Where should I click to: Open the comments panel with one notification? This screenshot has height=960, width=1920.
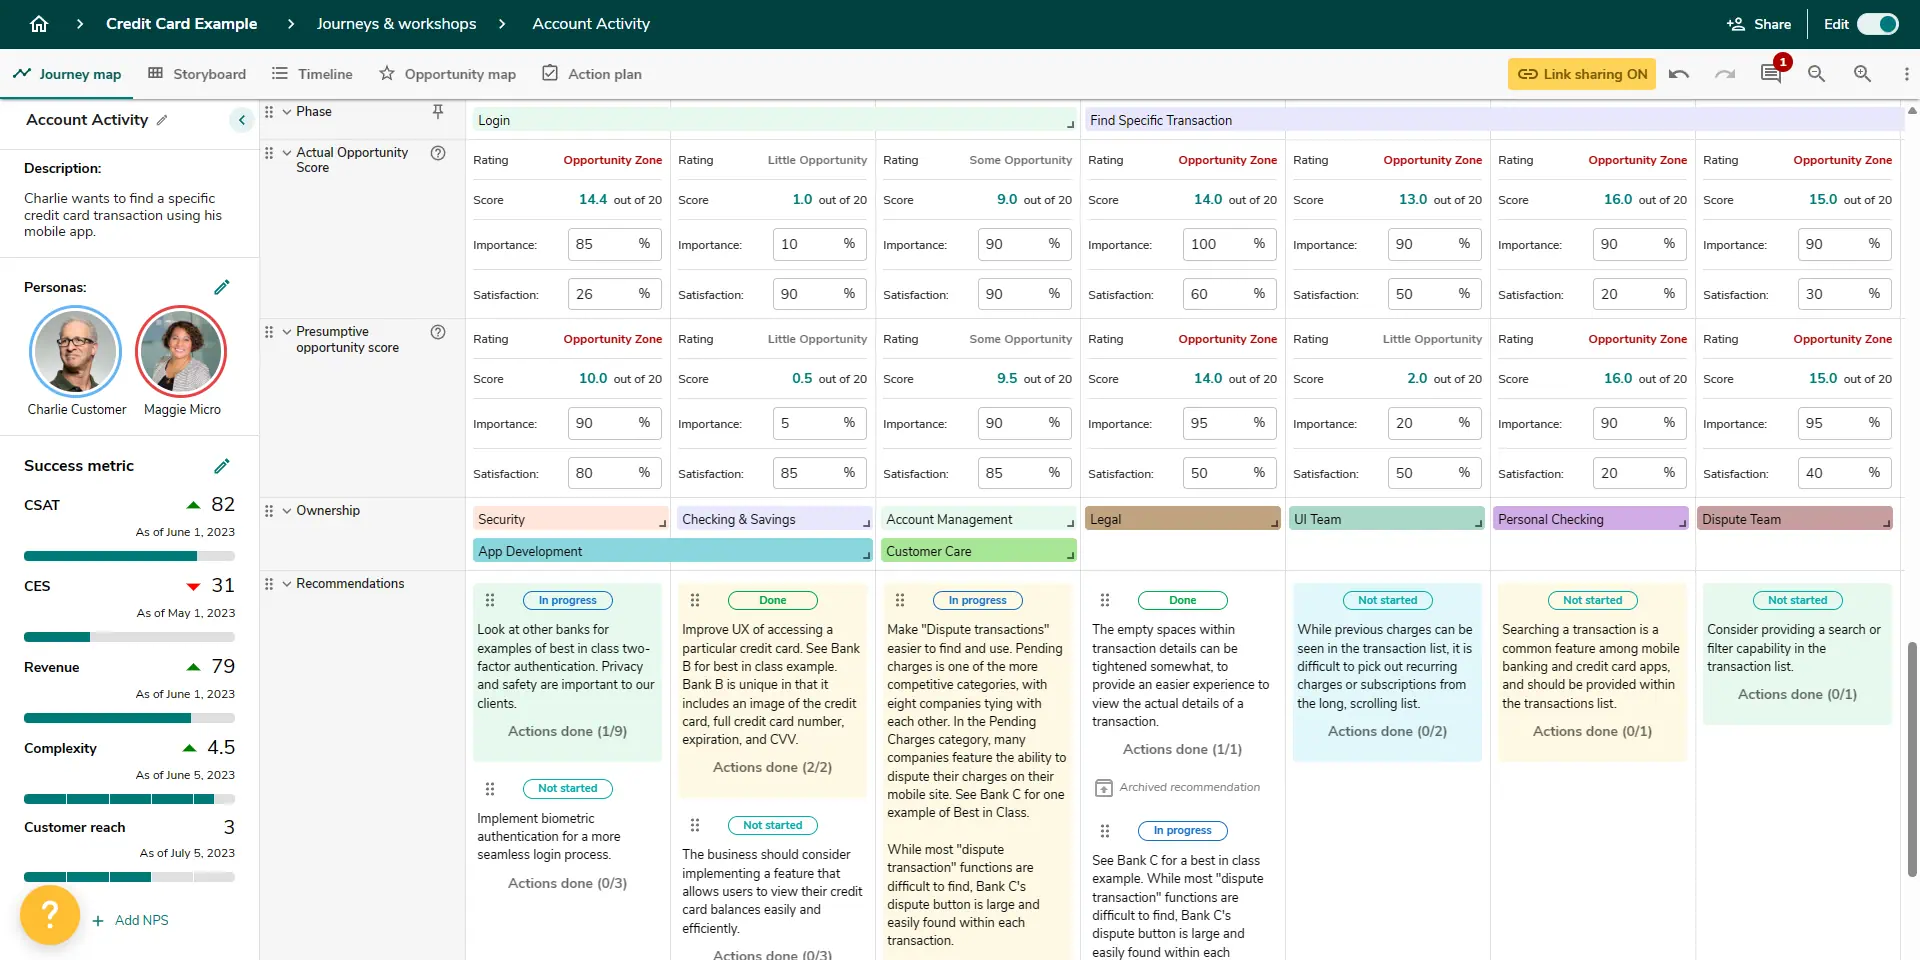point(1771,74)
